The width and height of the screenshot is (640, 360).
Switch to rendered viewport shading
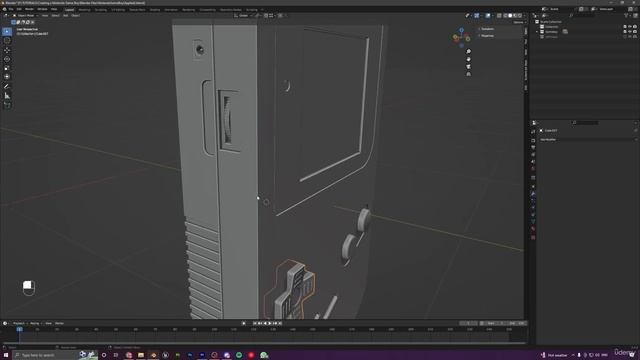click(520, 16)
